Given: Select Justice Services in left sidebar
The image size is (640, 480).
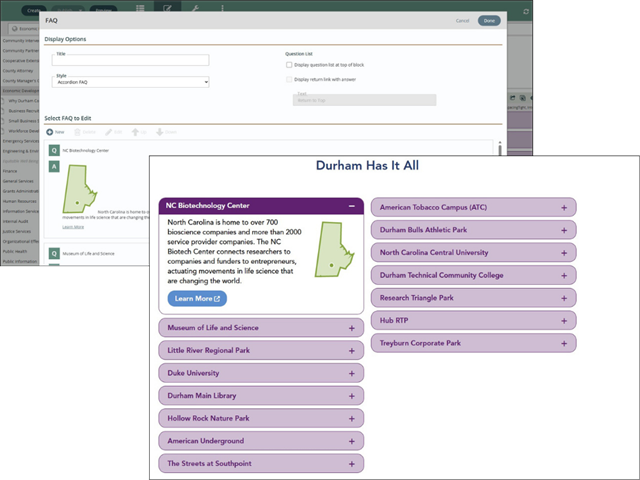Looking at the screenshot, I should (x=17, y=231).
